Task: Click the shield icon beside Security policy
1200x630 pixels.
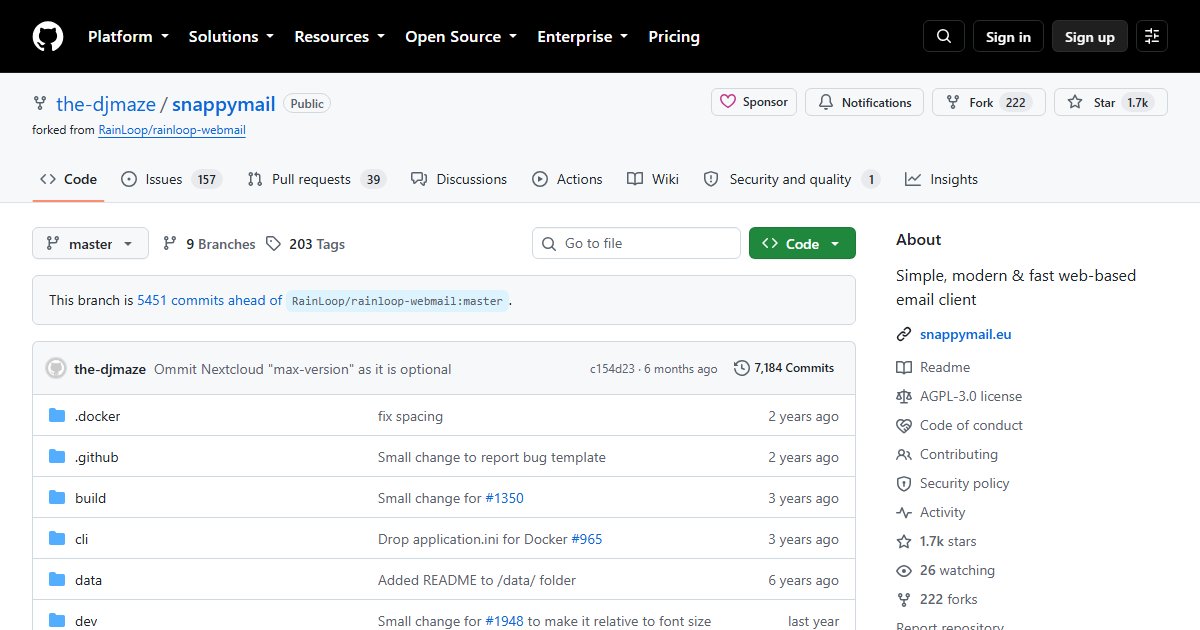Action: (x=904, y=483)
